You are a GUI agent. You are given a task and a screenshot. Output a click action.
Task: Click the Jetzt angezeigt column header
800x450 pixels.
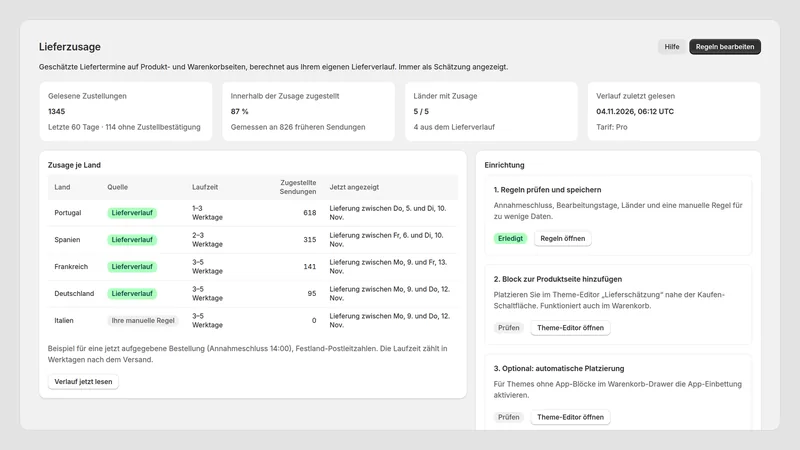tap(354, 187)
